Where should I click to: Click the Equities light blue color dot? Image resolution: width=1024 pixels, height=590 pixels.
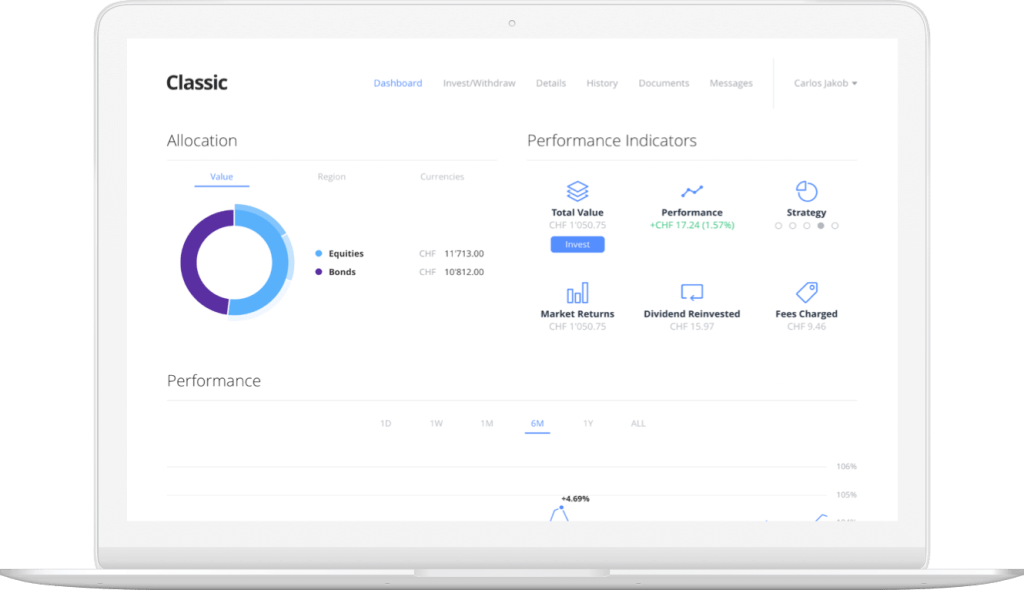[319, 254]
